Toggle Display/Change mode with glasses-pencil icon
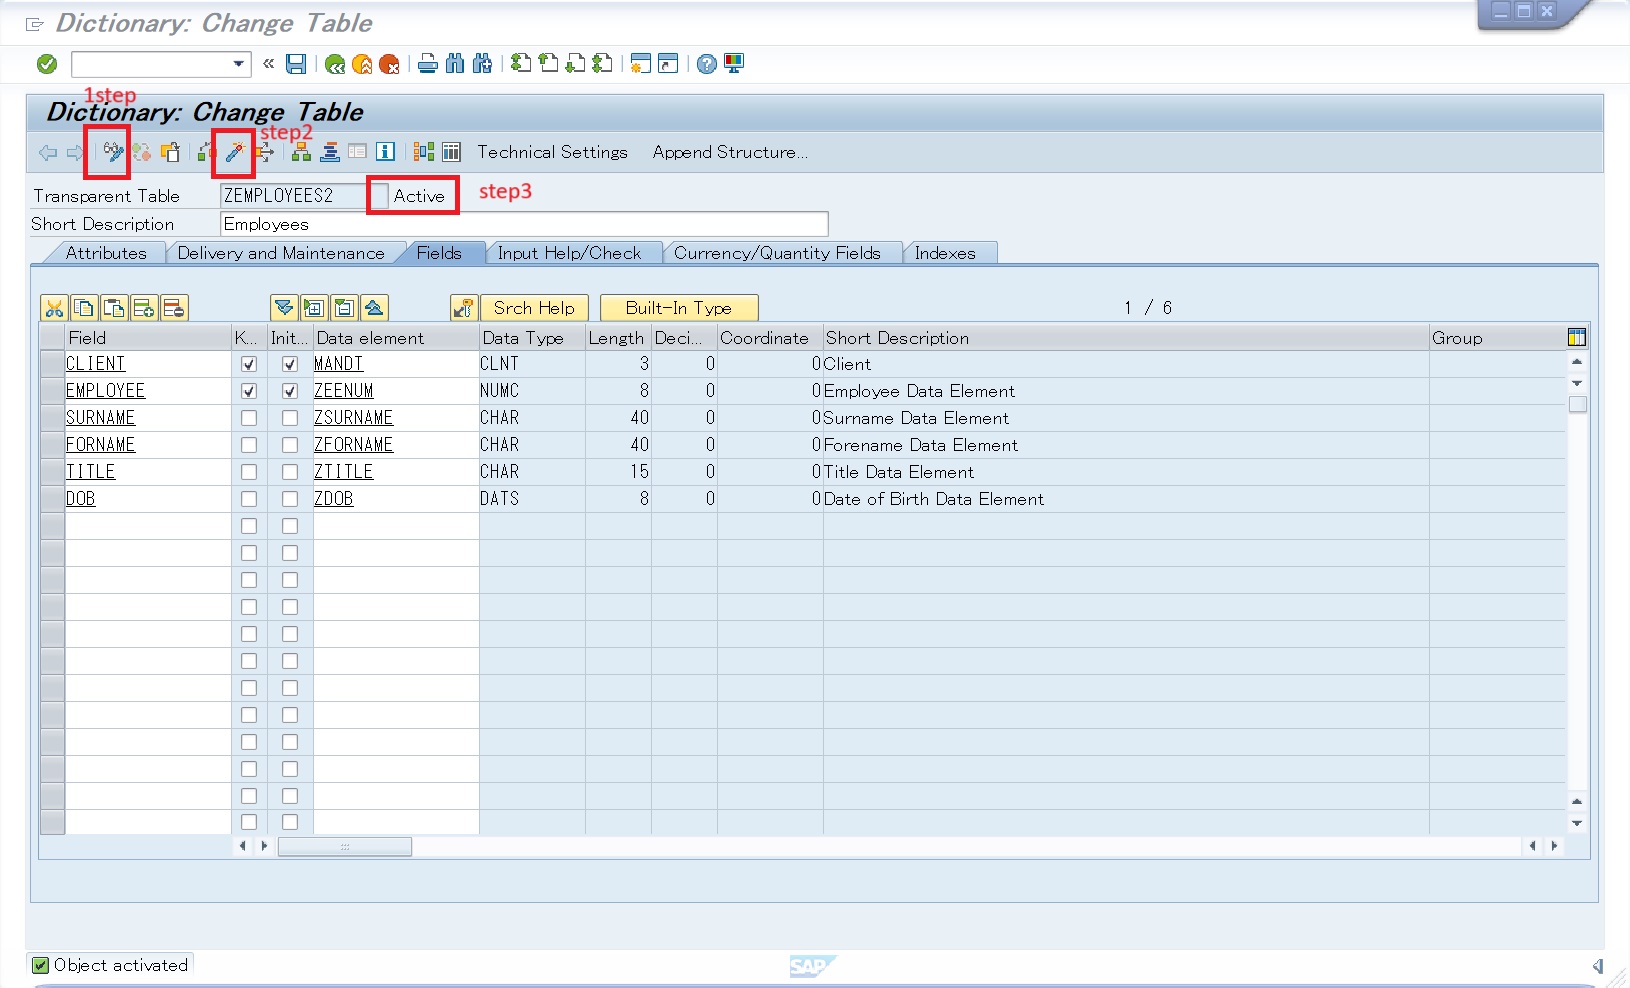Screen dimensions: 1630x988 (112, 152)
